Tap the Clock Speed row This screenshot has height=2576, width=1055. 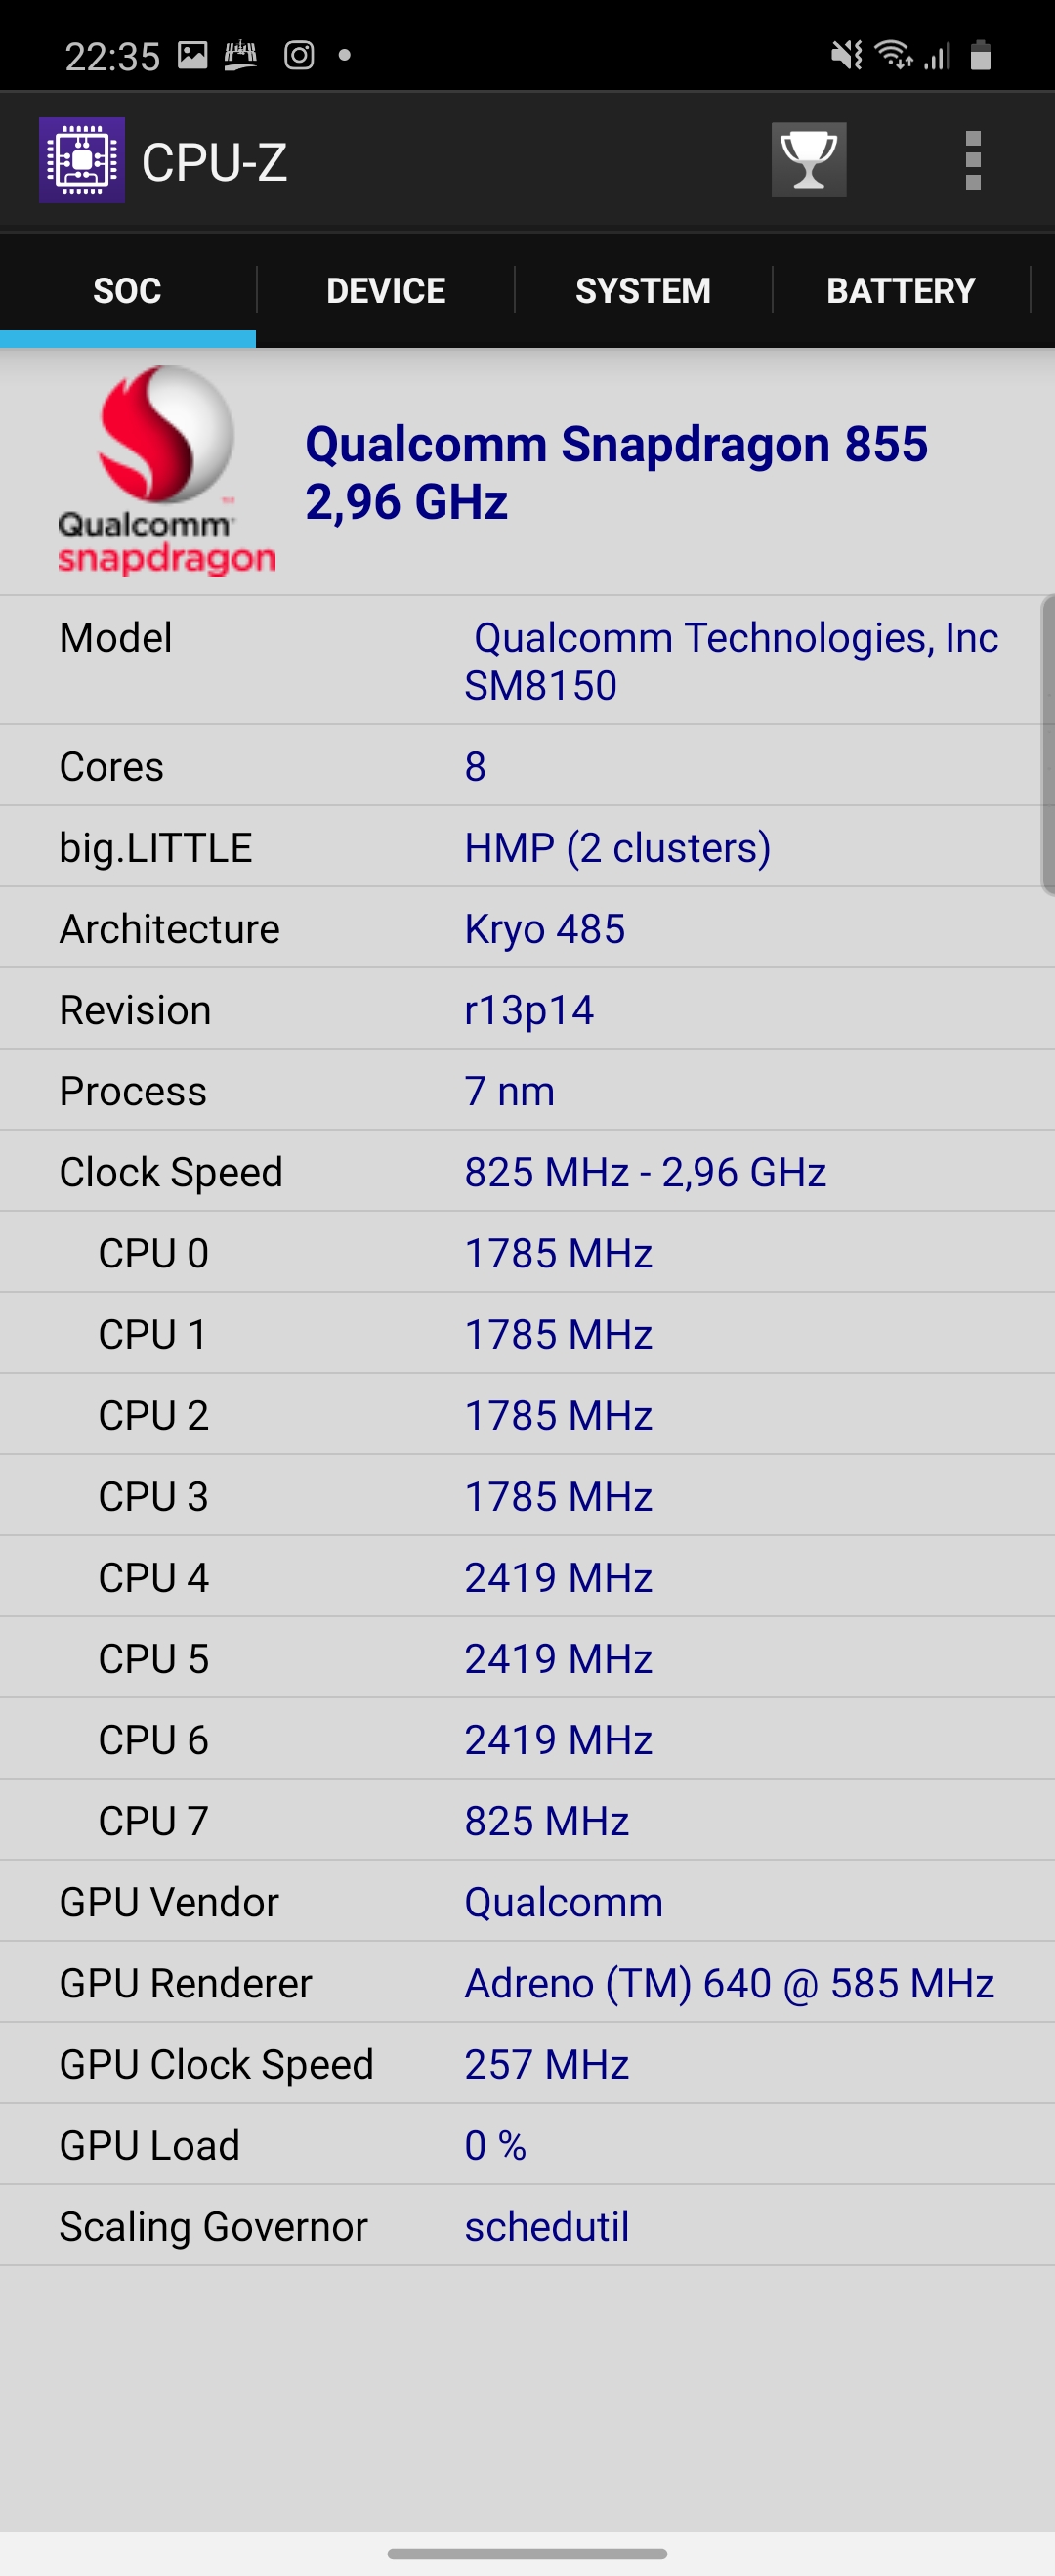point(527,1172)
